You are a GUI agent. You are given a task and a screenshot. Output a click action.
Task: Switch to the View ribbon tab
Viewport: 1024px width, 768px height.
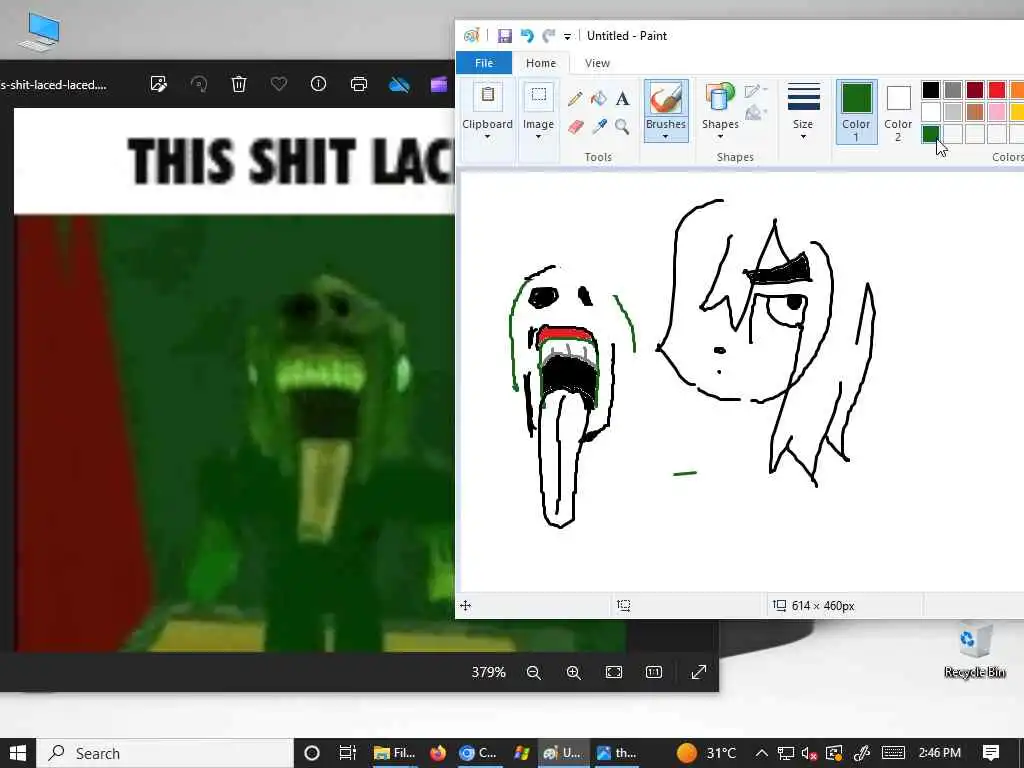(597, 63)
